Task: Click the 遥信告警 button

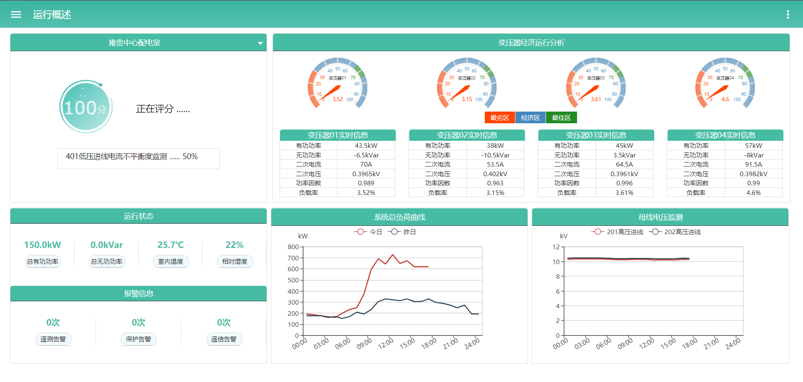Action: pos(224,339)
